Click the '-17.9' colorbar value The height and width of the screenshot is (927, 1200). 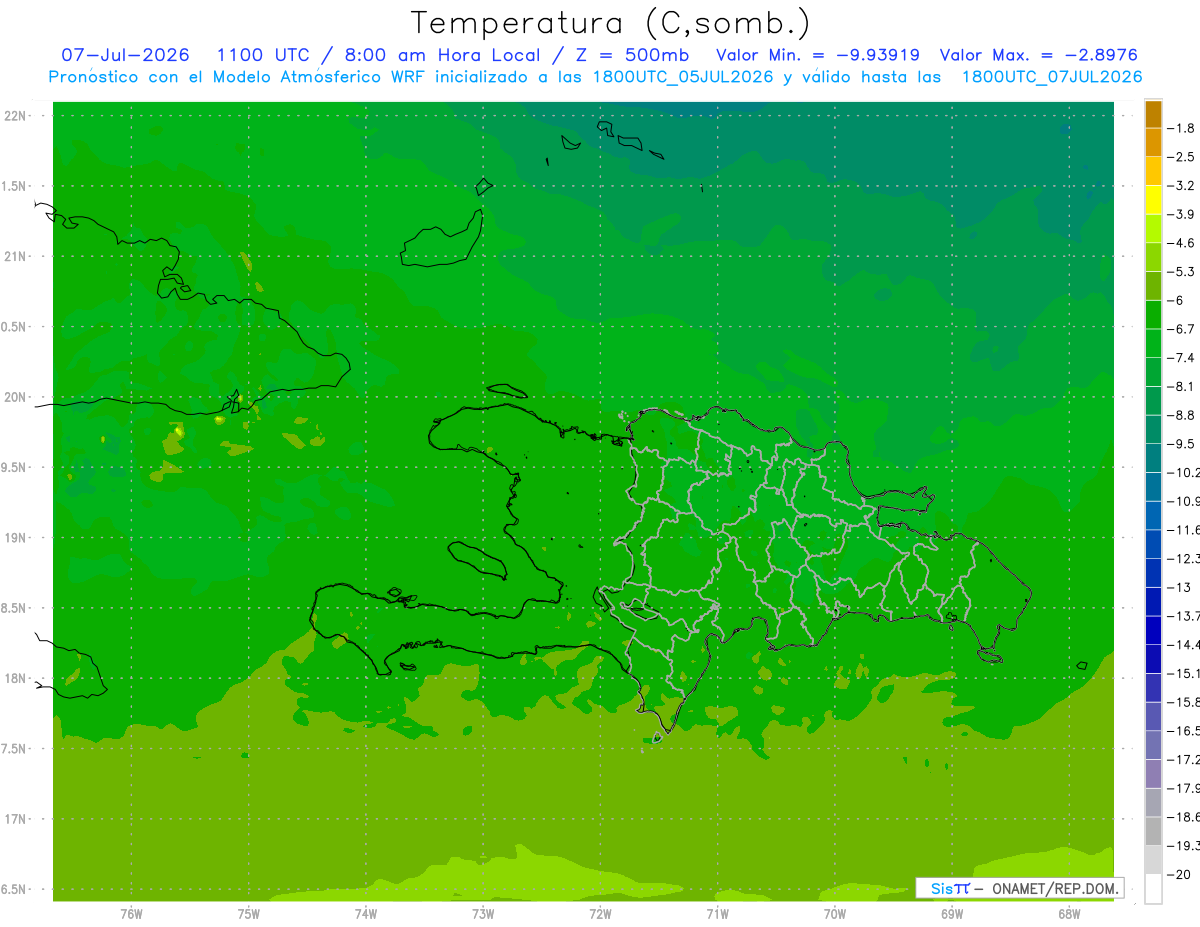pyautogui.click(x=1184, y=788)
